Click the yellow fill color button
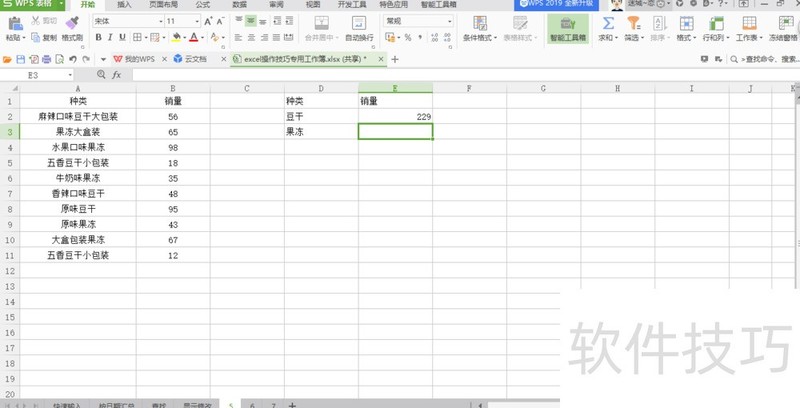Image resolution: width=800 pixels, height=408 pixels. (x=175, y=38)
